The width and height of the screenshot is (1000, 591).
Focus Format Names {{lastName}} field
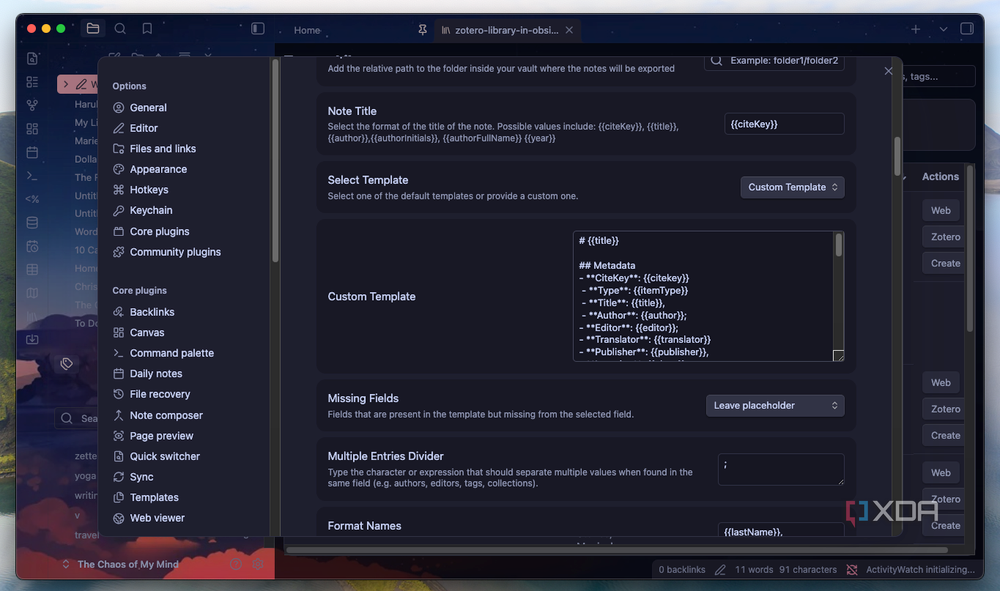781,530
